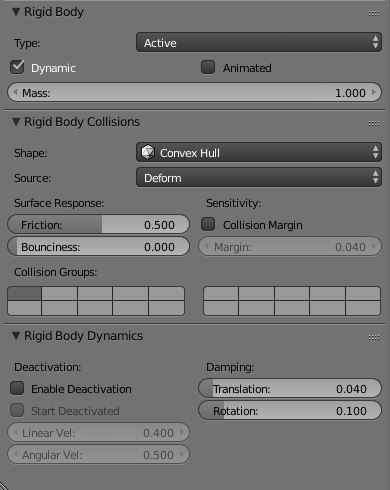Open the Type dropdown set to Active

(259, 42)
